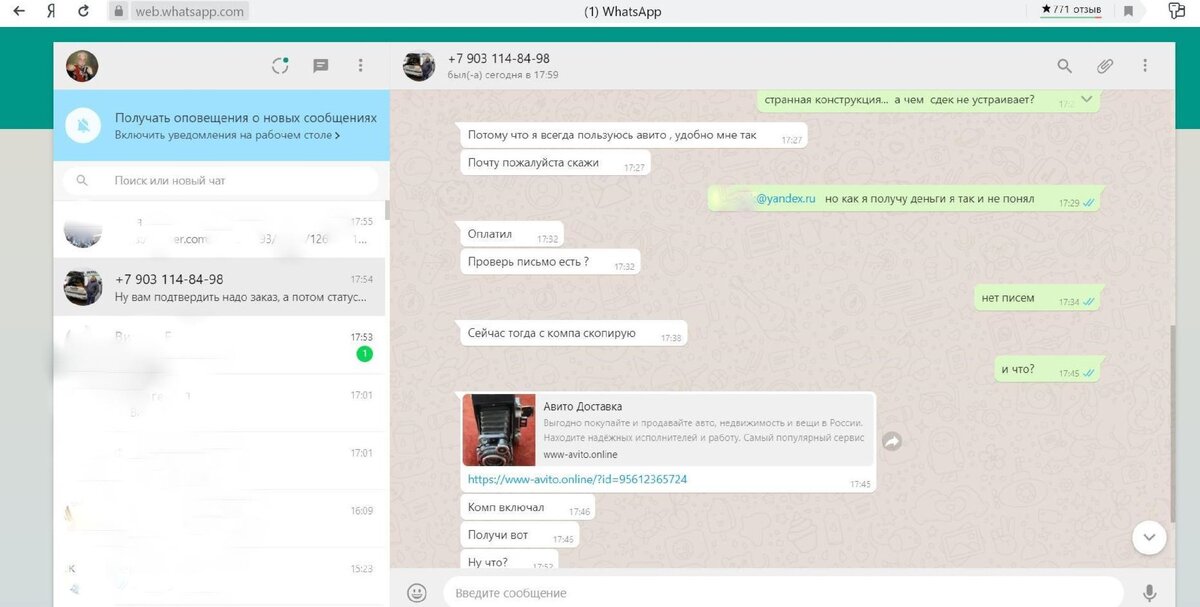Open contact info via header number
The height and width of the screenshot is (607, 1200).
coord(499,59)
